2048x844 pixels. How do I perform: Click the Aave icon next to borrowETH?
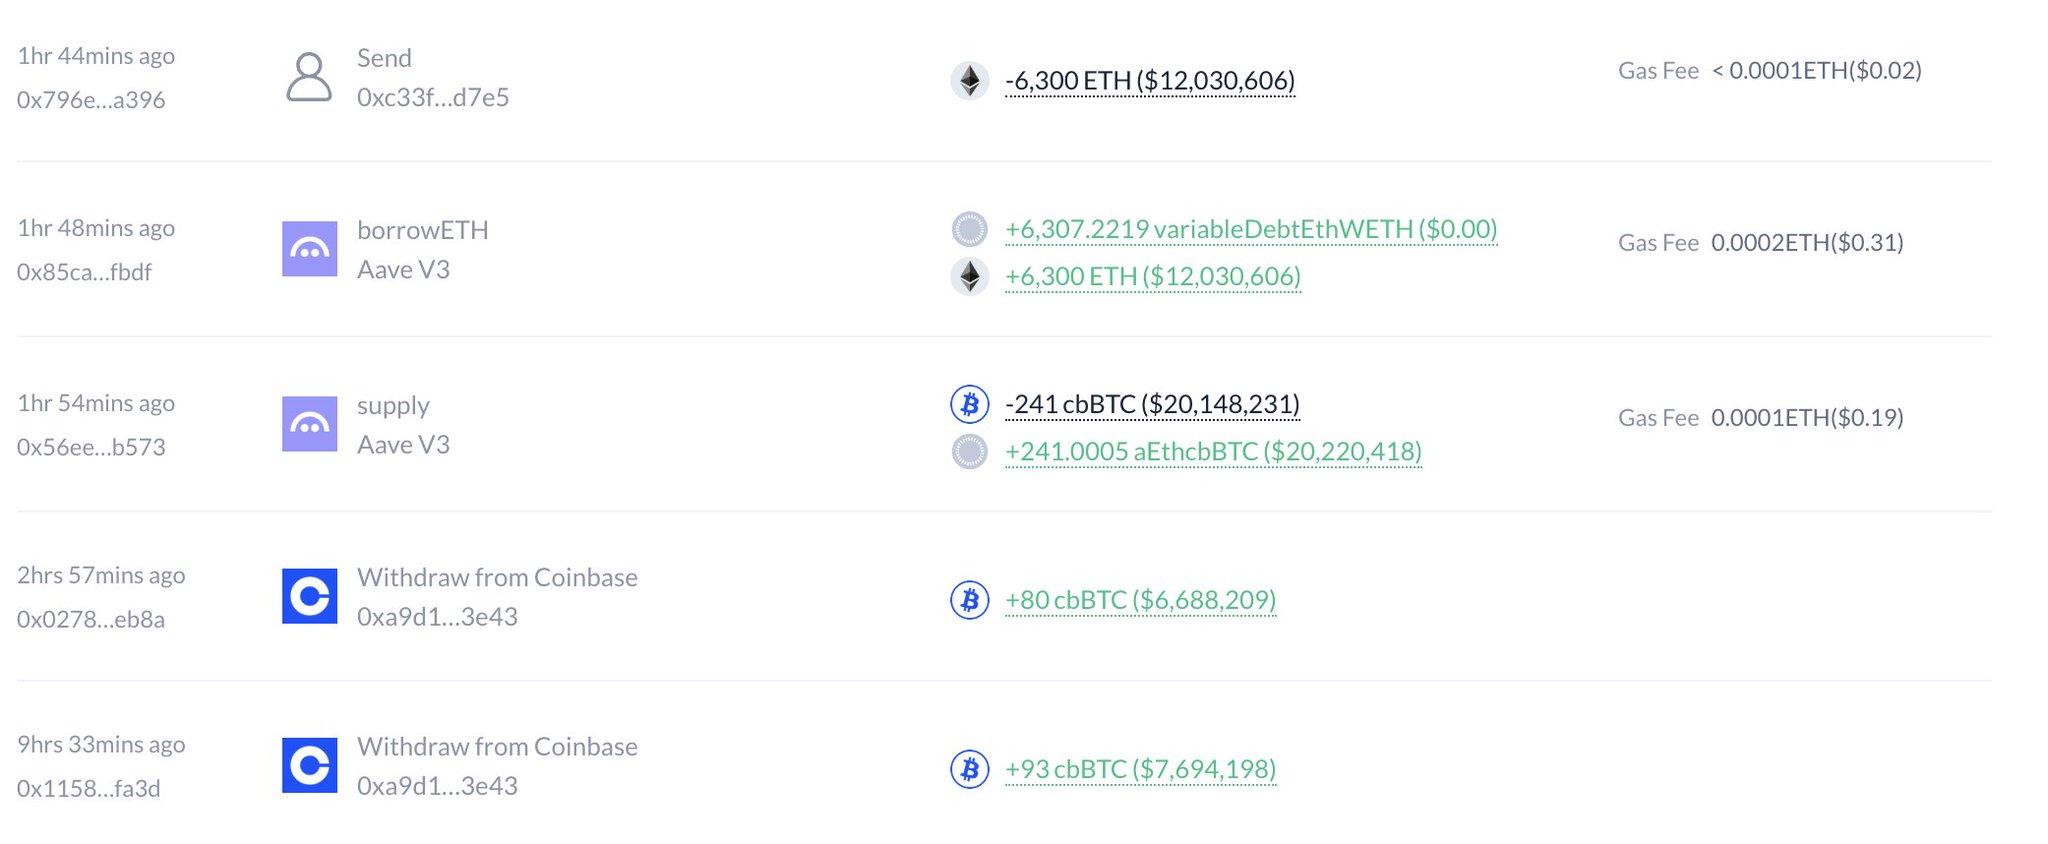click(x=309, y=249)
